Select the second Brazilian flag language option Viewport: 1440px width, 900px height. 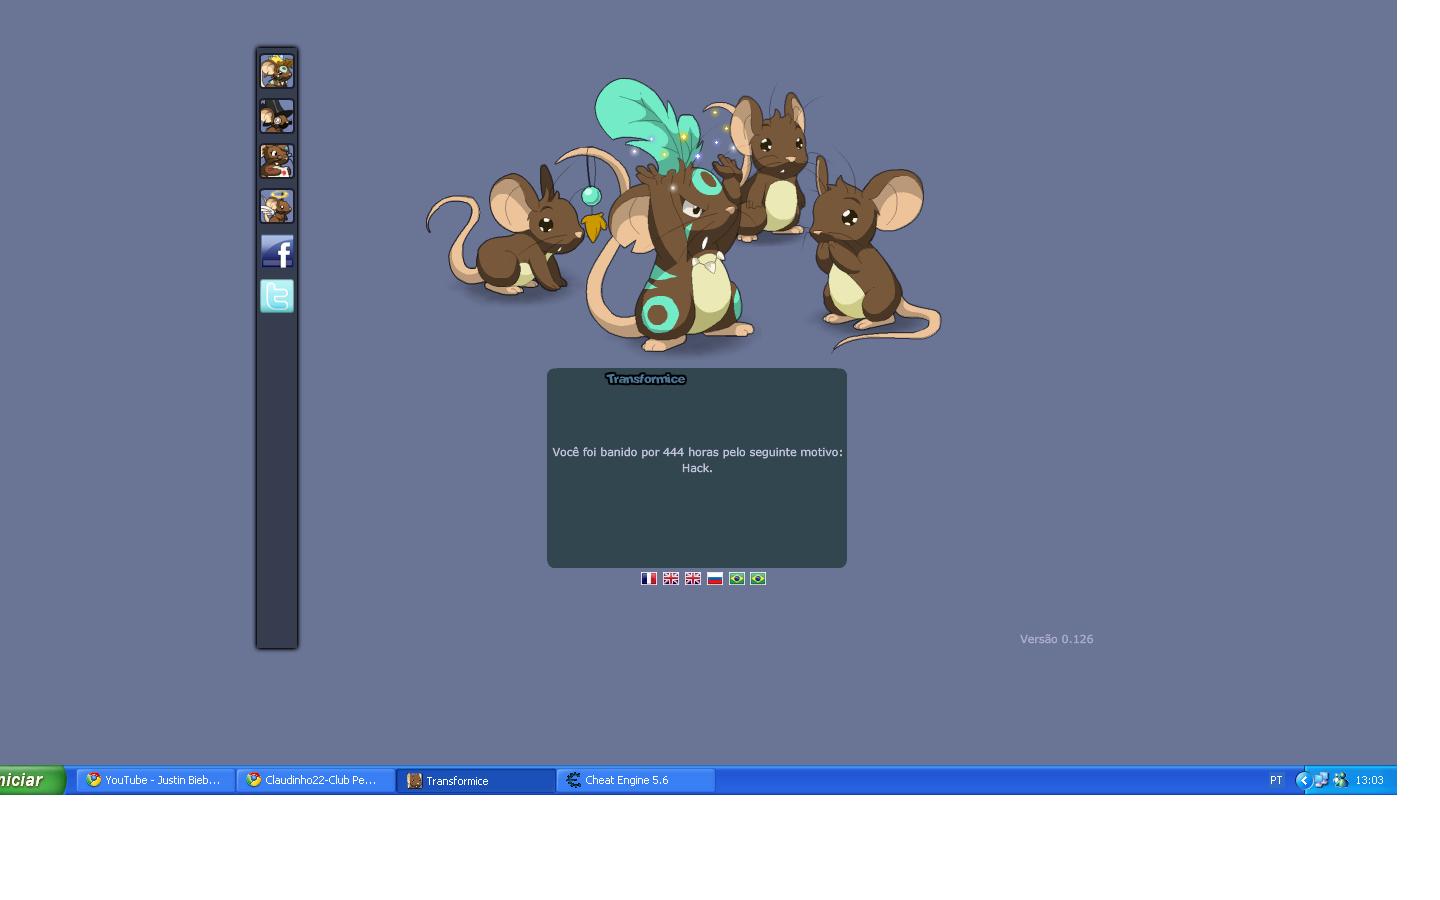tap(758, 578)
